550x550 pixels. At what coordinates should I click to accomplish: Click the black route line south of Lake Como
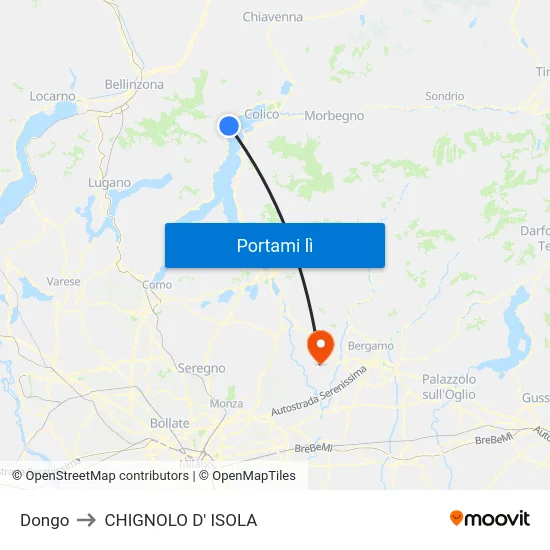pyautogui.click(x=307, y=296)
